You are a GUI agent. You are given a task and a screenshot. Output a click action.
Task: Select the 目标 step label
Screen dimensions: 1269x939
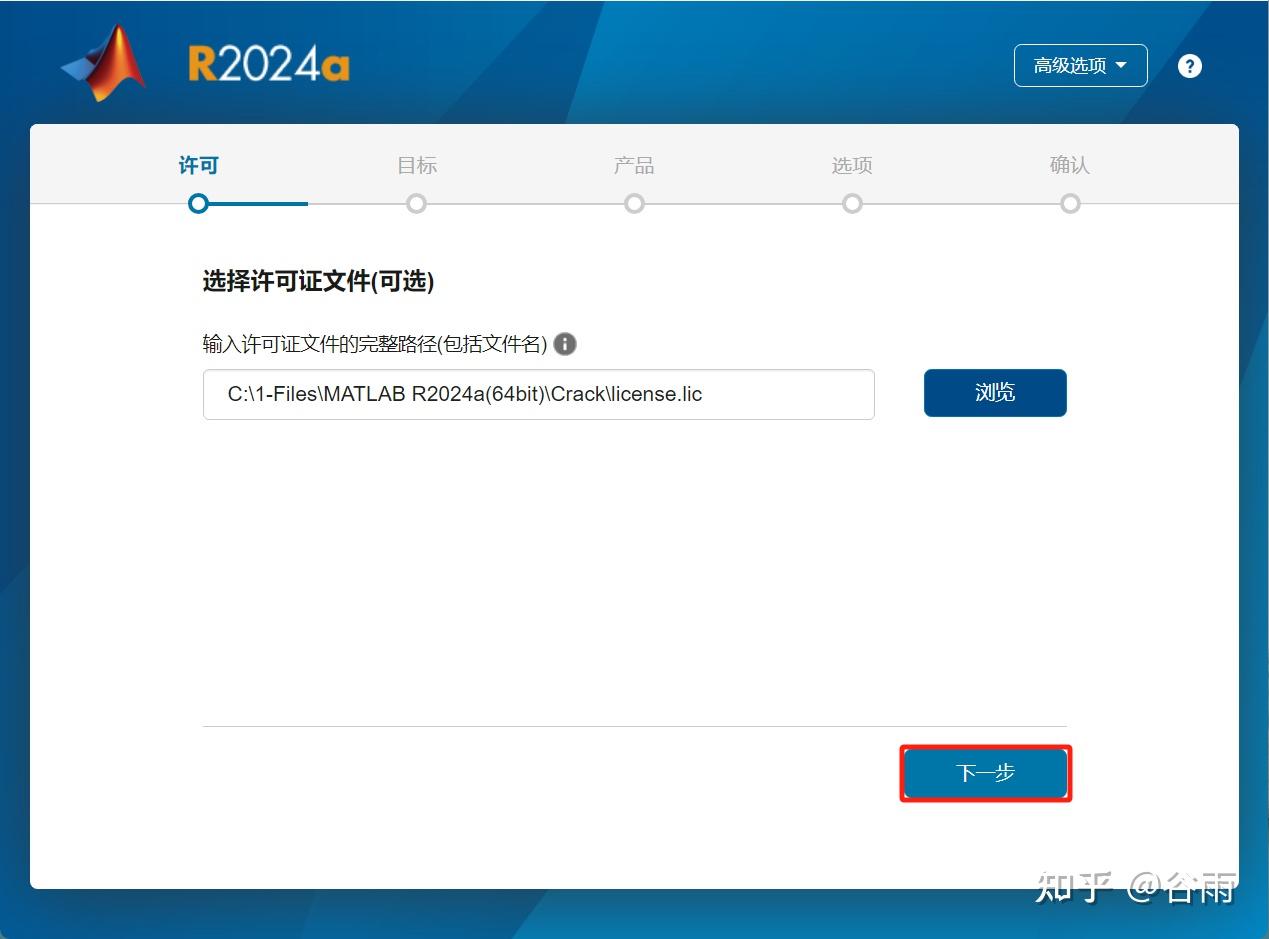click(416, 165)
